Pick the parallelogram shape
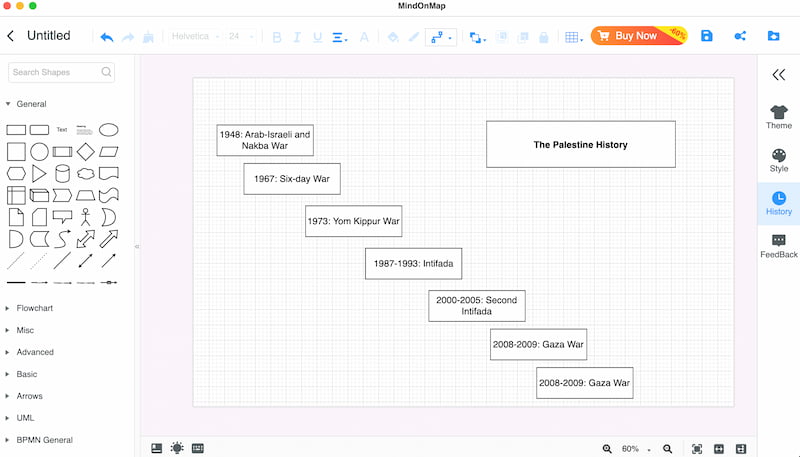This screenshot has width=800, height=457. (108, 151)
